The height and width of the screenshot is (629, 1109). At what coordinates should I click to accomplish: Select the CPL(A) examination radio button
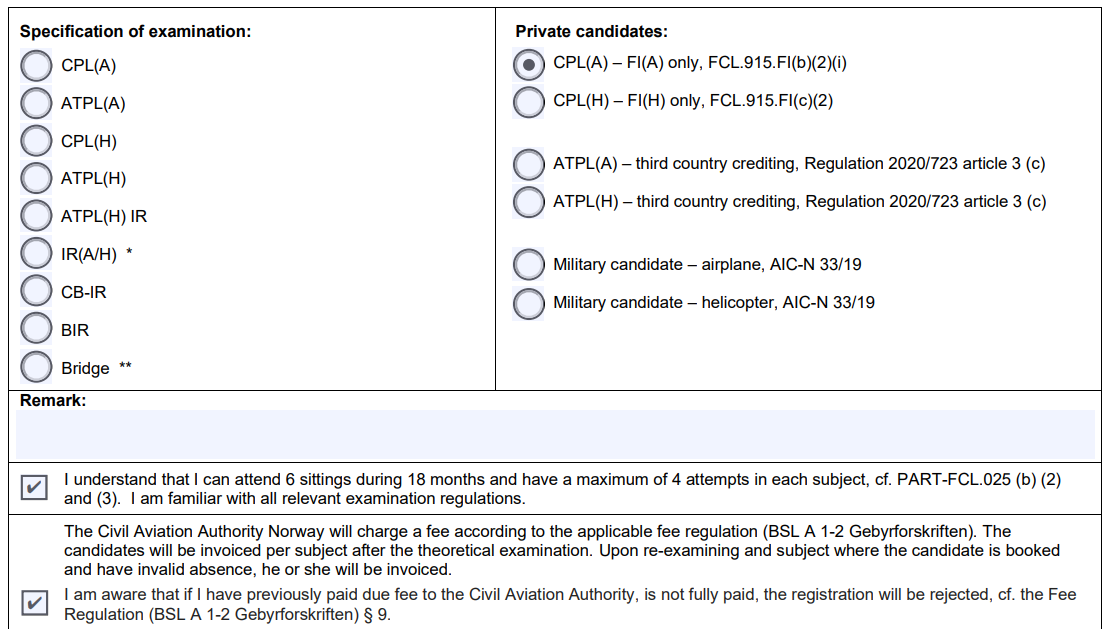[36, 66]
